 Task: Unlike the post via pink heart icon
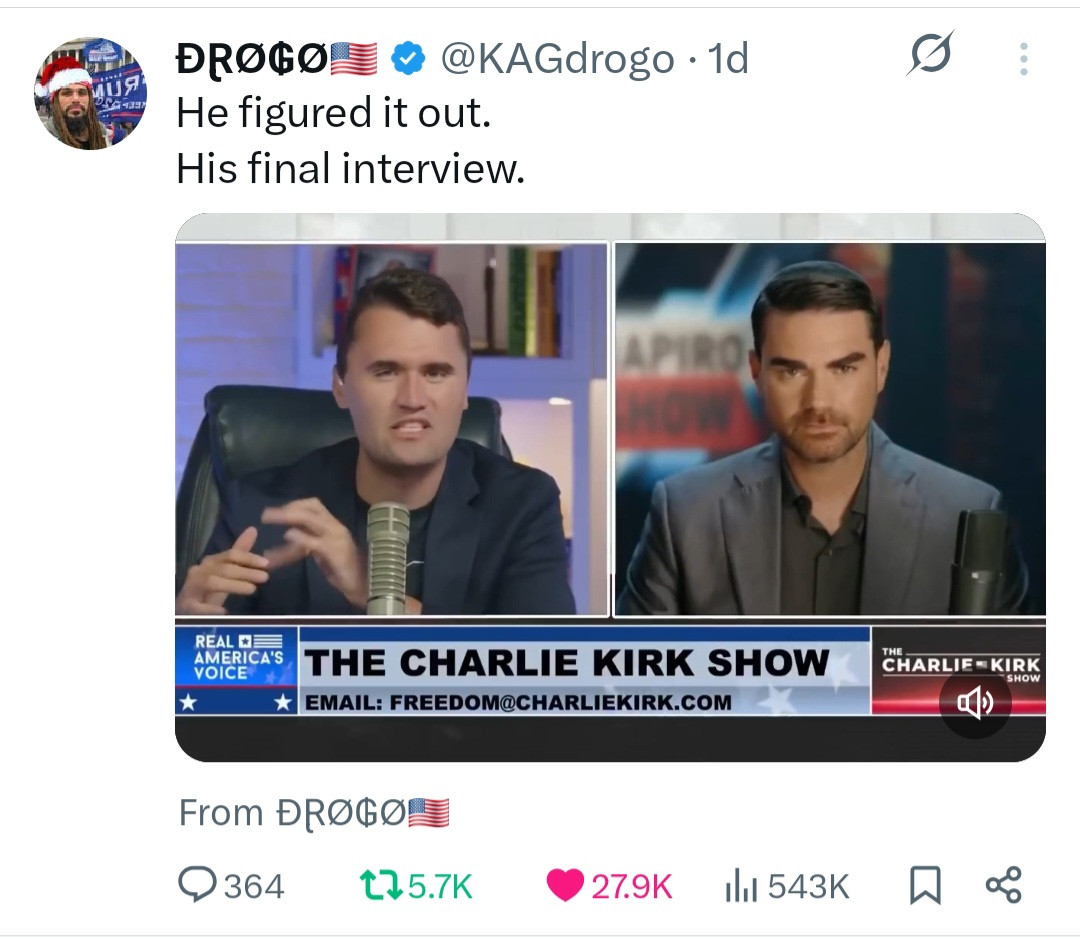click(565, 885)
